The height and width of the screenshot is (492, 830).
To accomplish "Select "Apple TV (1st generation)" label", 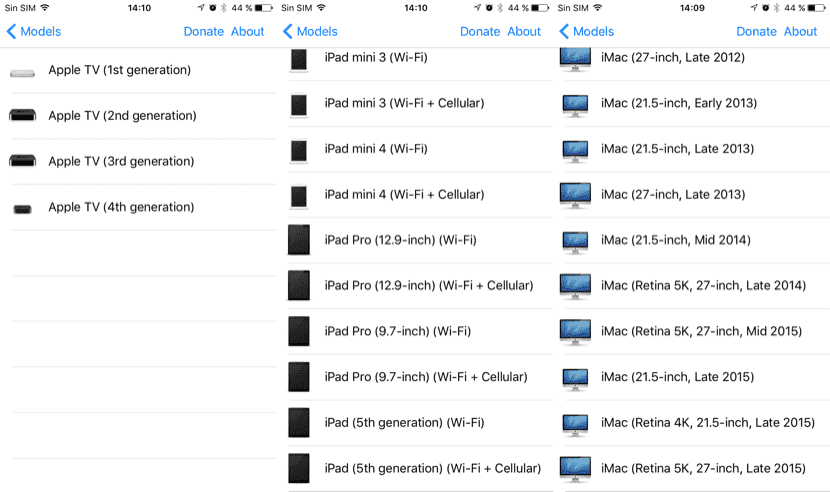I will [x=120, y=70].
